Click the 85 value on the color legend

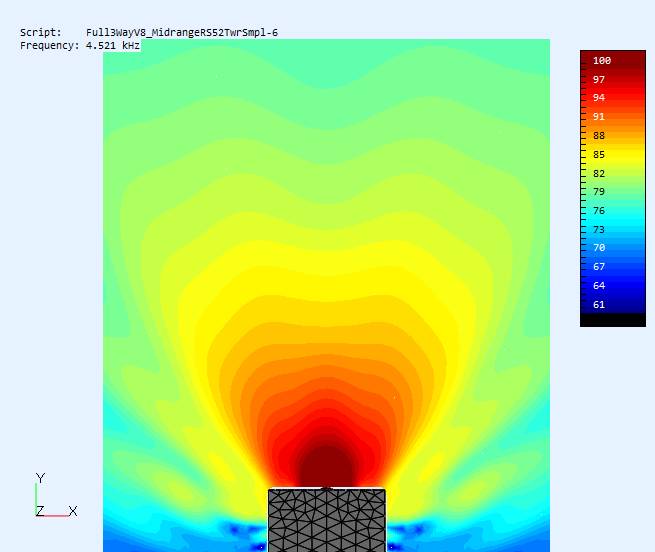[x=599, y=155]
